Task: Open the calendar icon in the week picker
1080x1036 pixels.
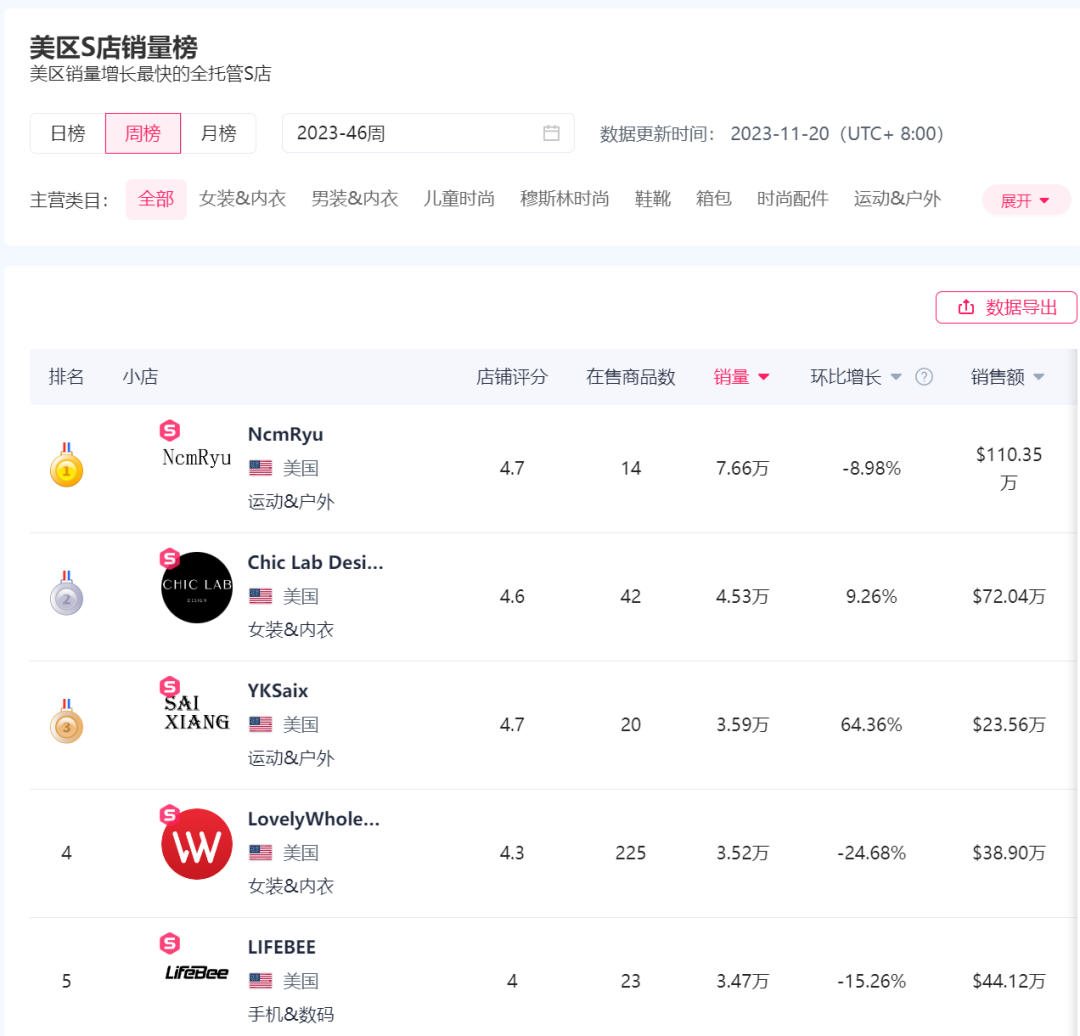Action: click(x=551, y=133)
